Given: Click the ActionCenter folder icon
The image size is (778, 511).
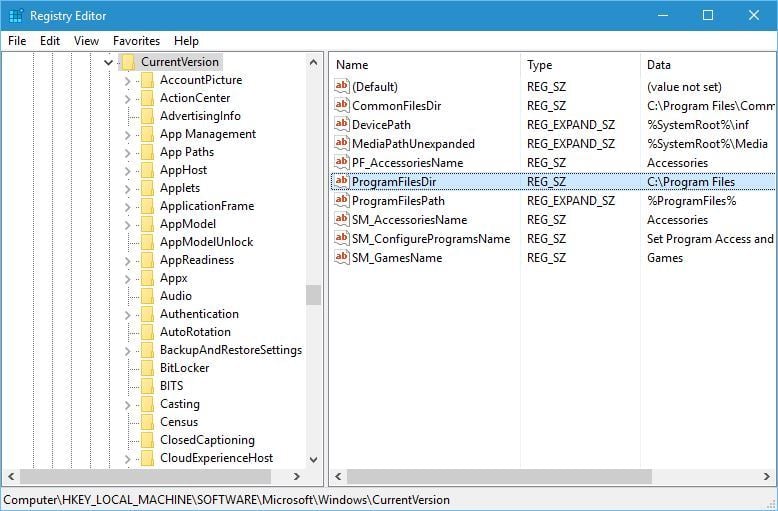Looking at the screenshot, I should point(147,98).
